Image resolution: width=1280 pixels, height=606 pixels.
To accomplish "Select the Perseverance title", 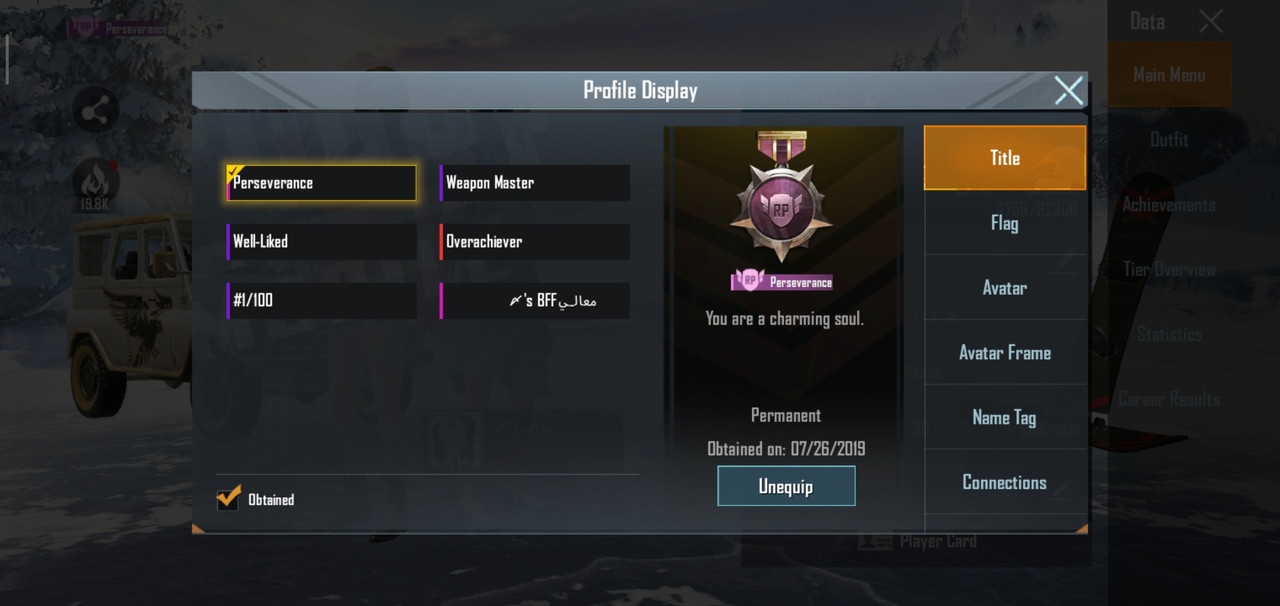I will tap(322, 183).
